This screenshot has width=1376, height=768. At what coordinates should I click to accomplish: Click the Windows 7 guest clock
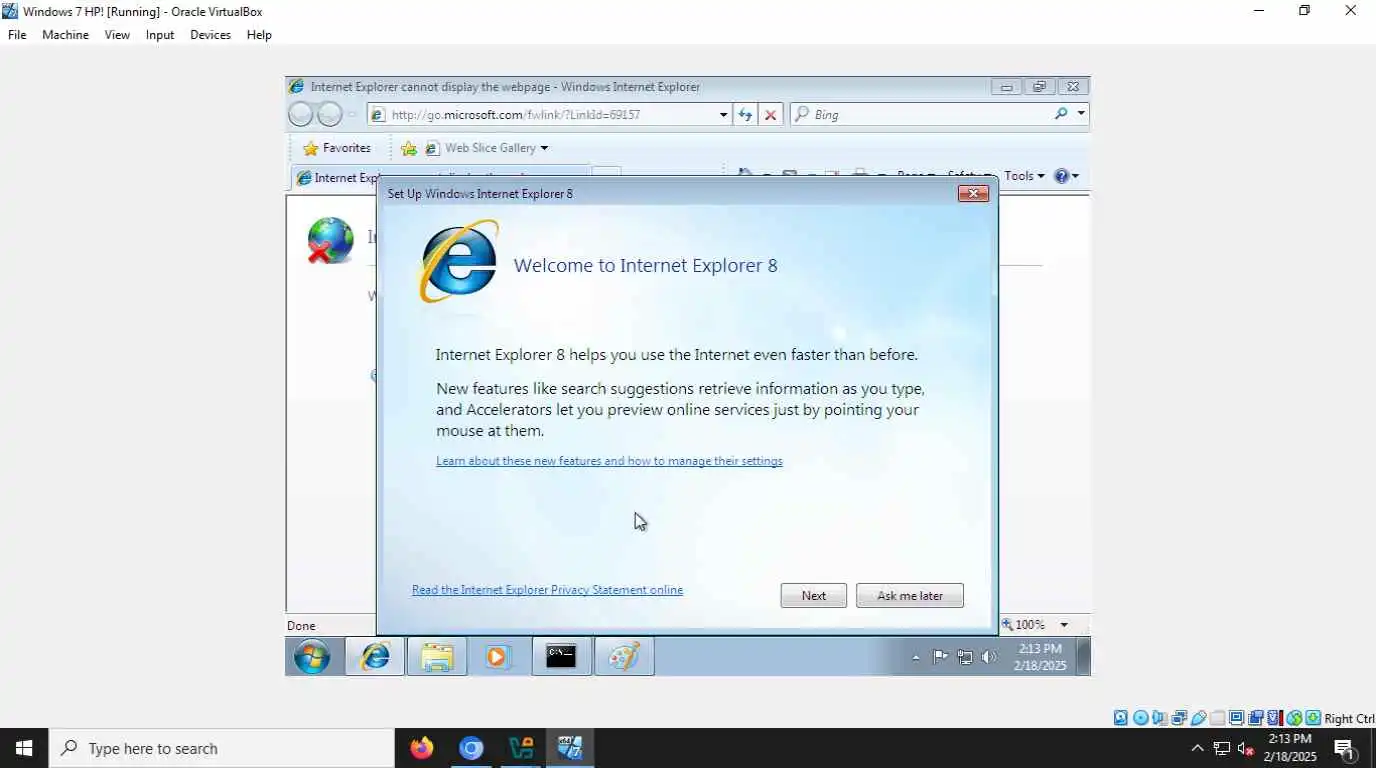click(x=1040, y=657)
